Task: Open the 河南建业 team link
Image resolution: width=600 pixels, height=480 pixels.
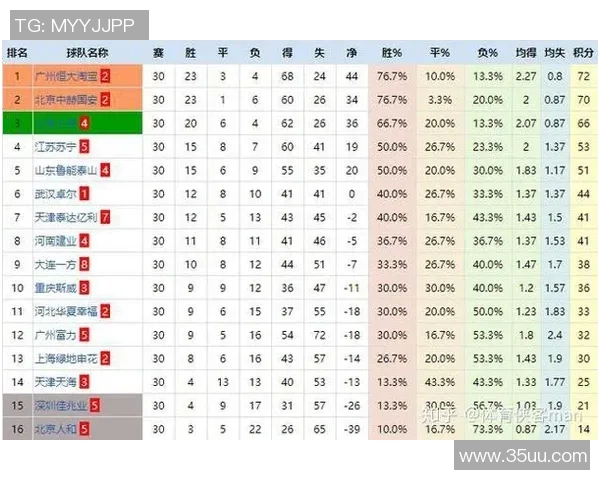Action: 56,241
